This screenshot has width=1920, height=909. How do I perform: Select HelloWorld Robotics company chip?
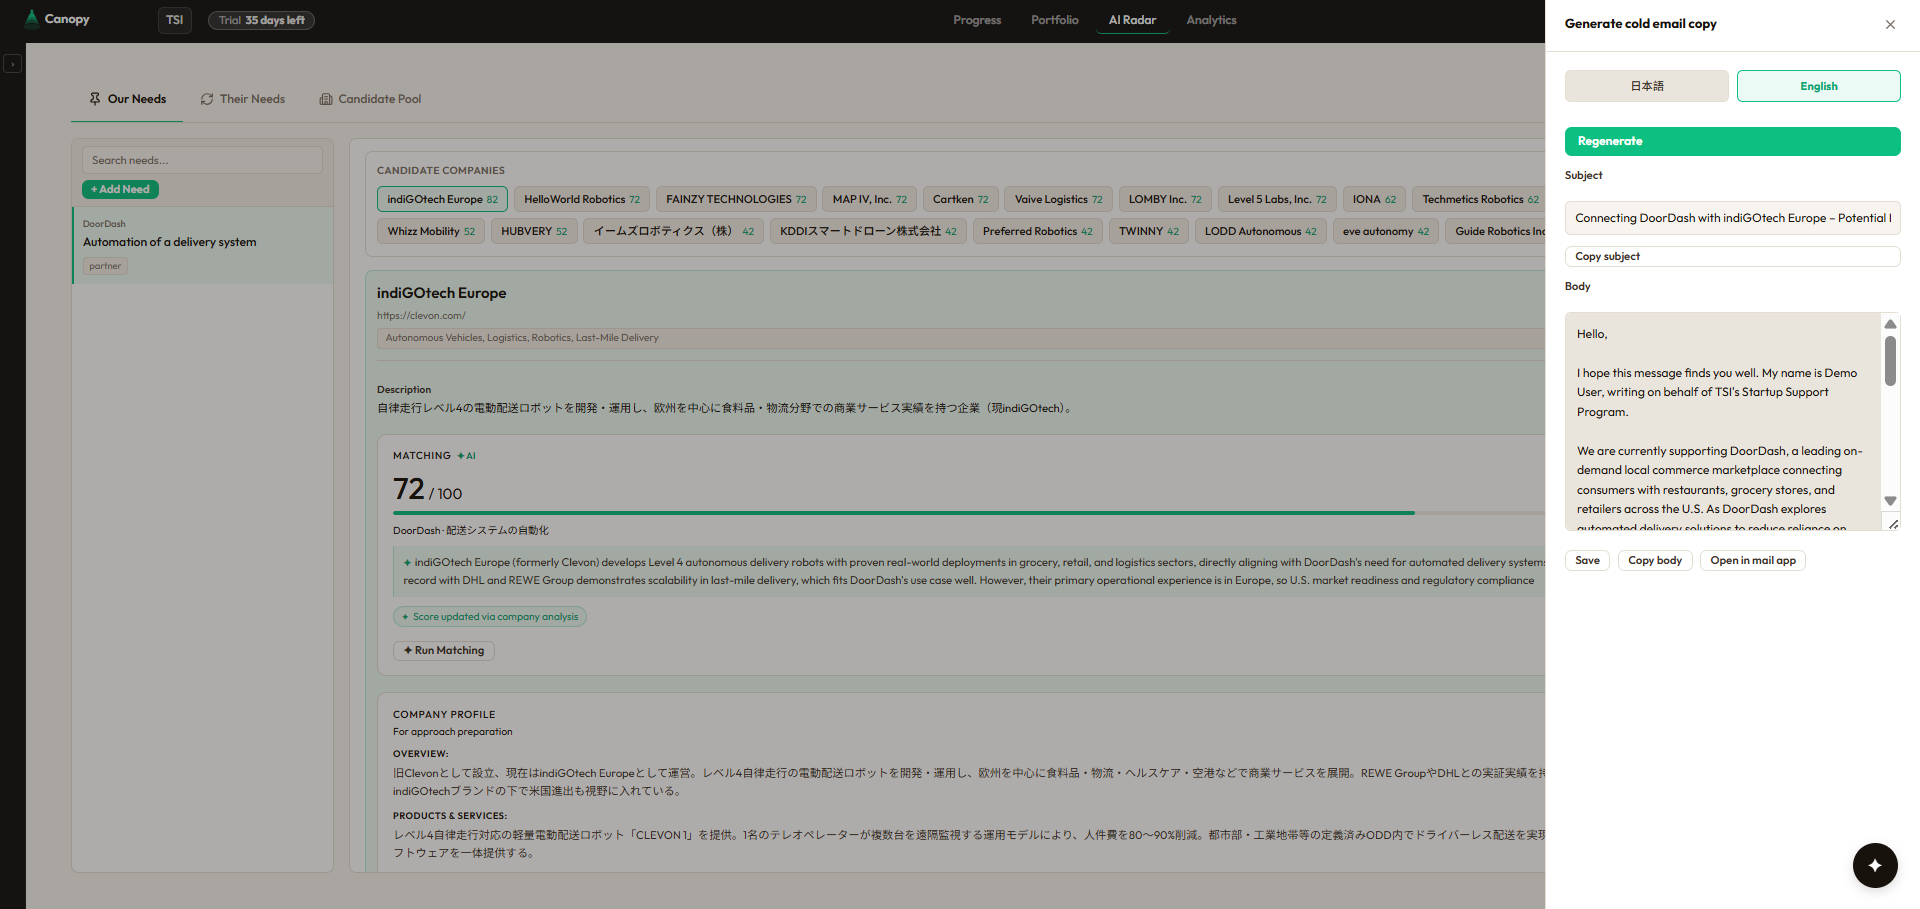click(582, 199)
